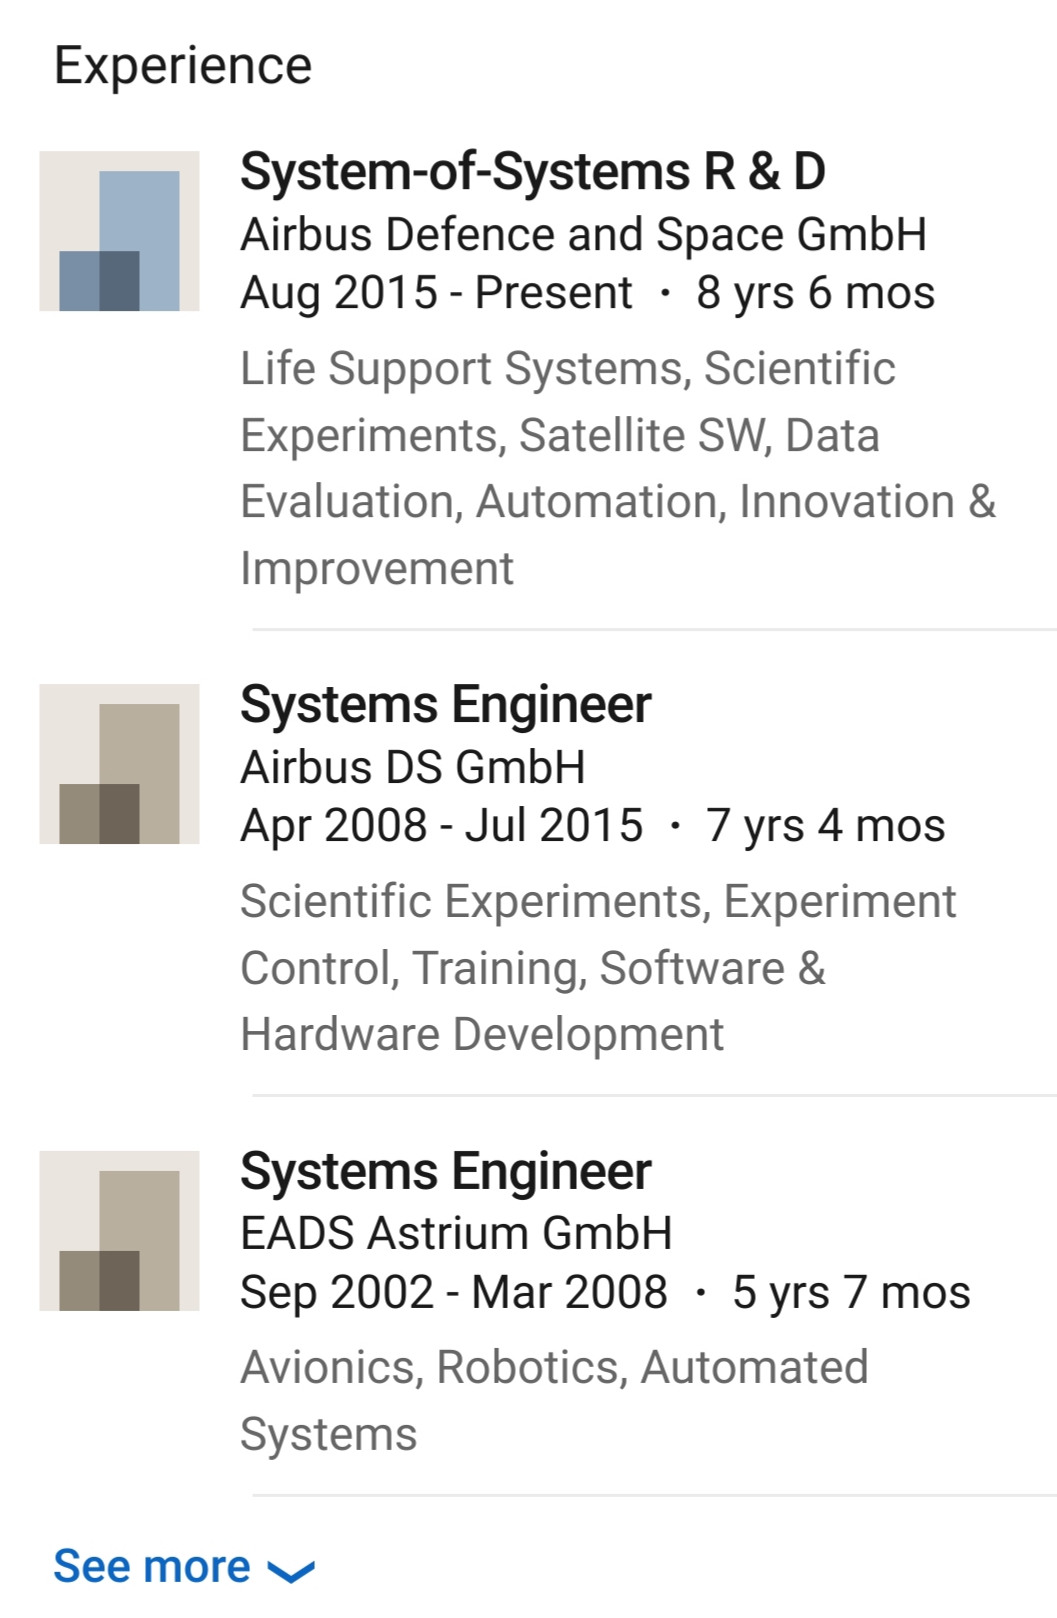This screenshot has width=1057, height=1618.
Task: Click the Airbus Defence and Space company logo
Action: point(119,231)
